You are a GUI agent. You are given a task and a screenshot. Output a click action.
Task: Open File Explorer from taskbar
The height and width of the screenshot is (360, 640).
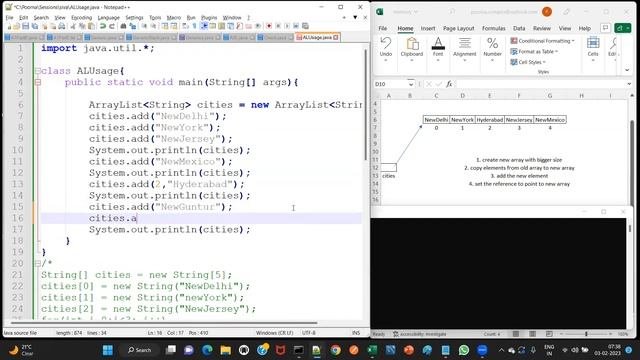click(225, 350)
